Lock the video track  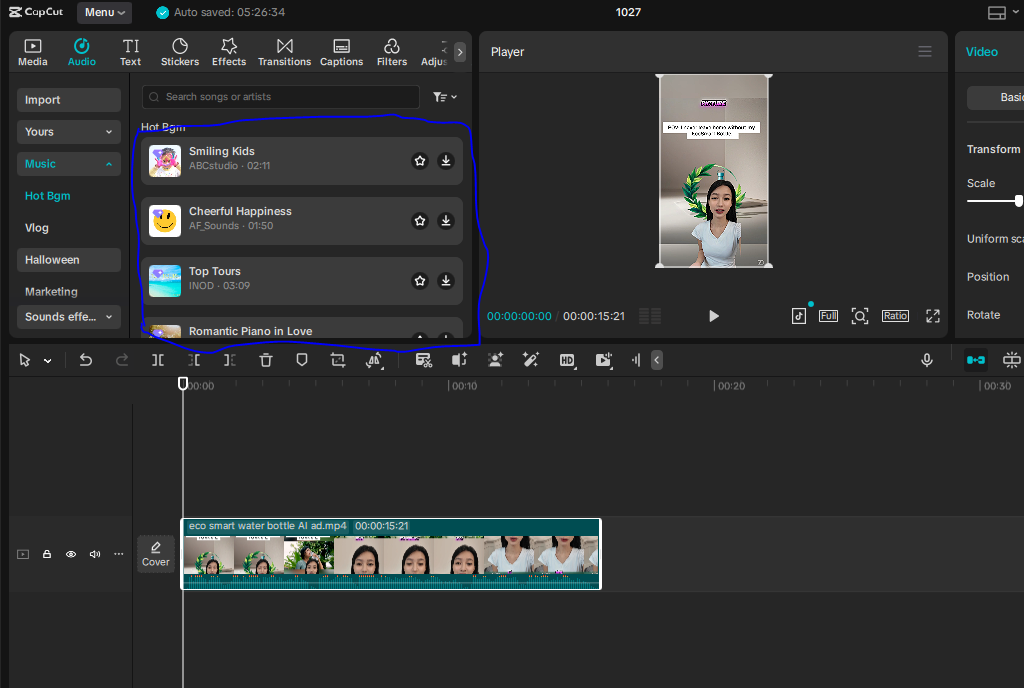[x=47, y=554]
